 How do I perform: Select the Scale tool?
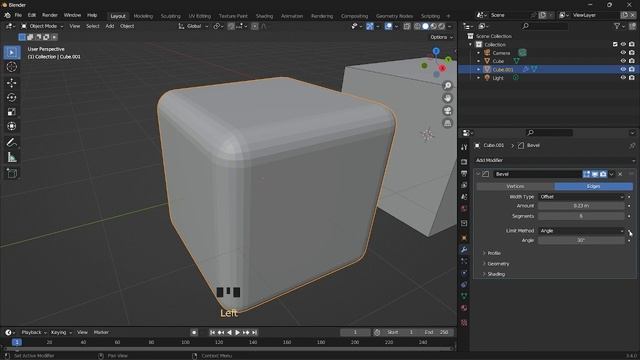[x=11, y=112]
